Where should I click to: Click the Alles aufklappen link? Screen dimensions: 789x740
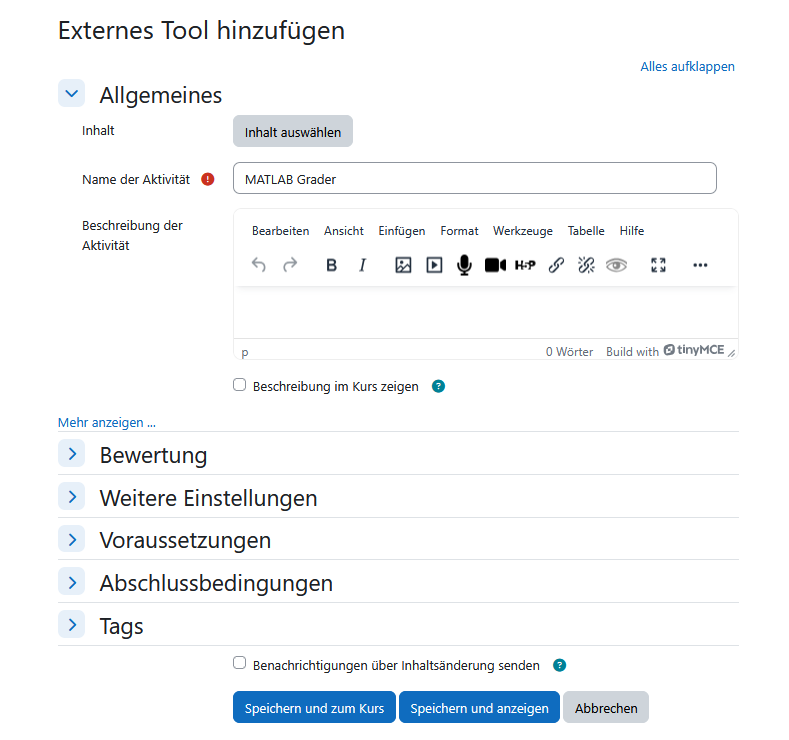tap(687, 66)
